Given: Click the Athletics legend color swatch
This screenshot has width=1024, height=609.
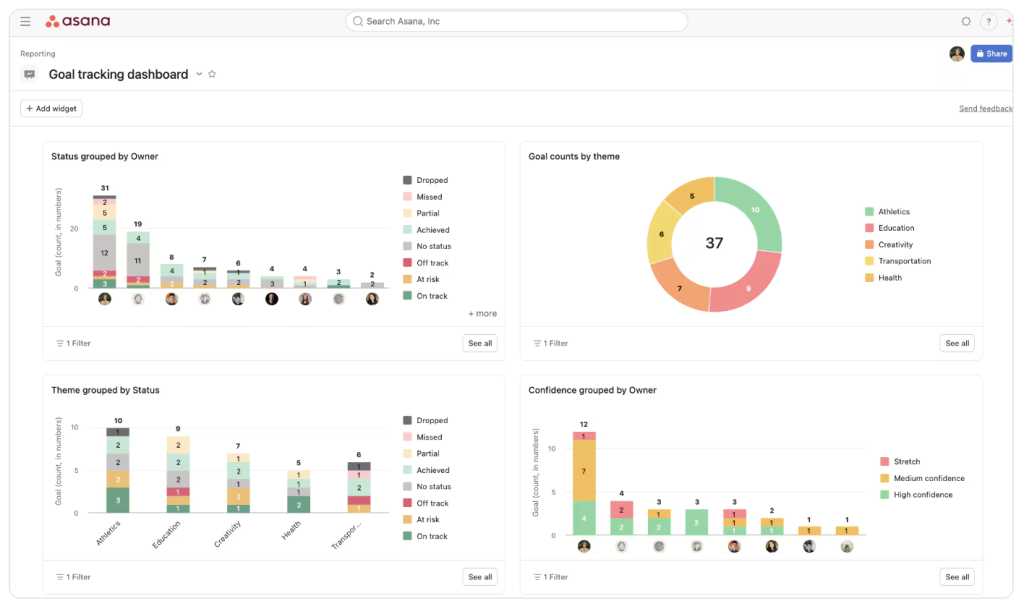Looking at the screenshot, I should pyautogui.click(x=869, y=212).
